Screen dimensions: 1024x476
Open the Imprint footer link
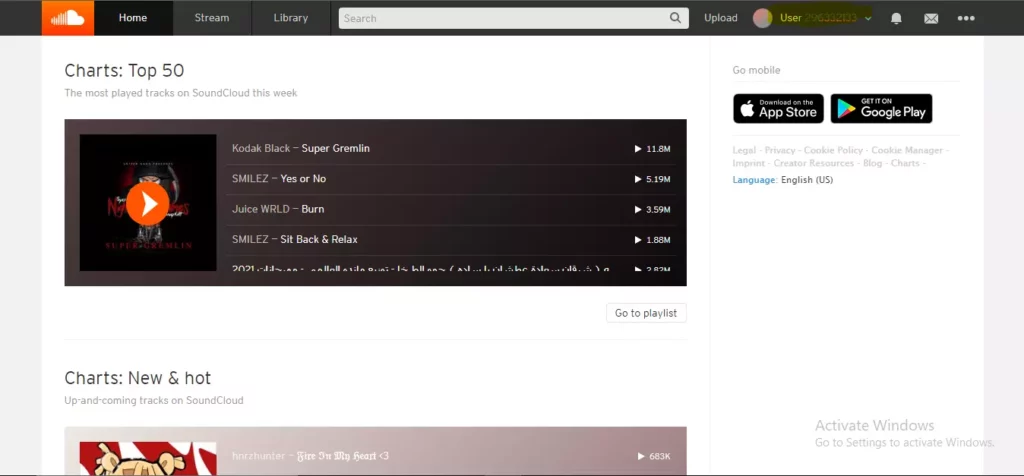748,163
